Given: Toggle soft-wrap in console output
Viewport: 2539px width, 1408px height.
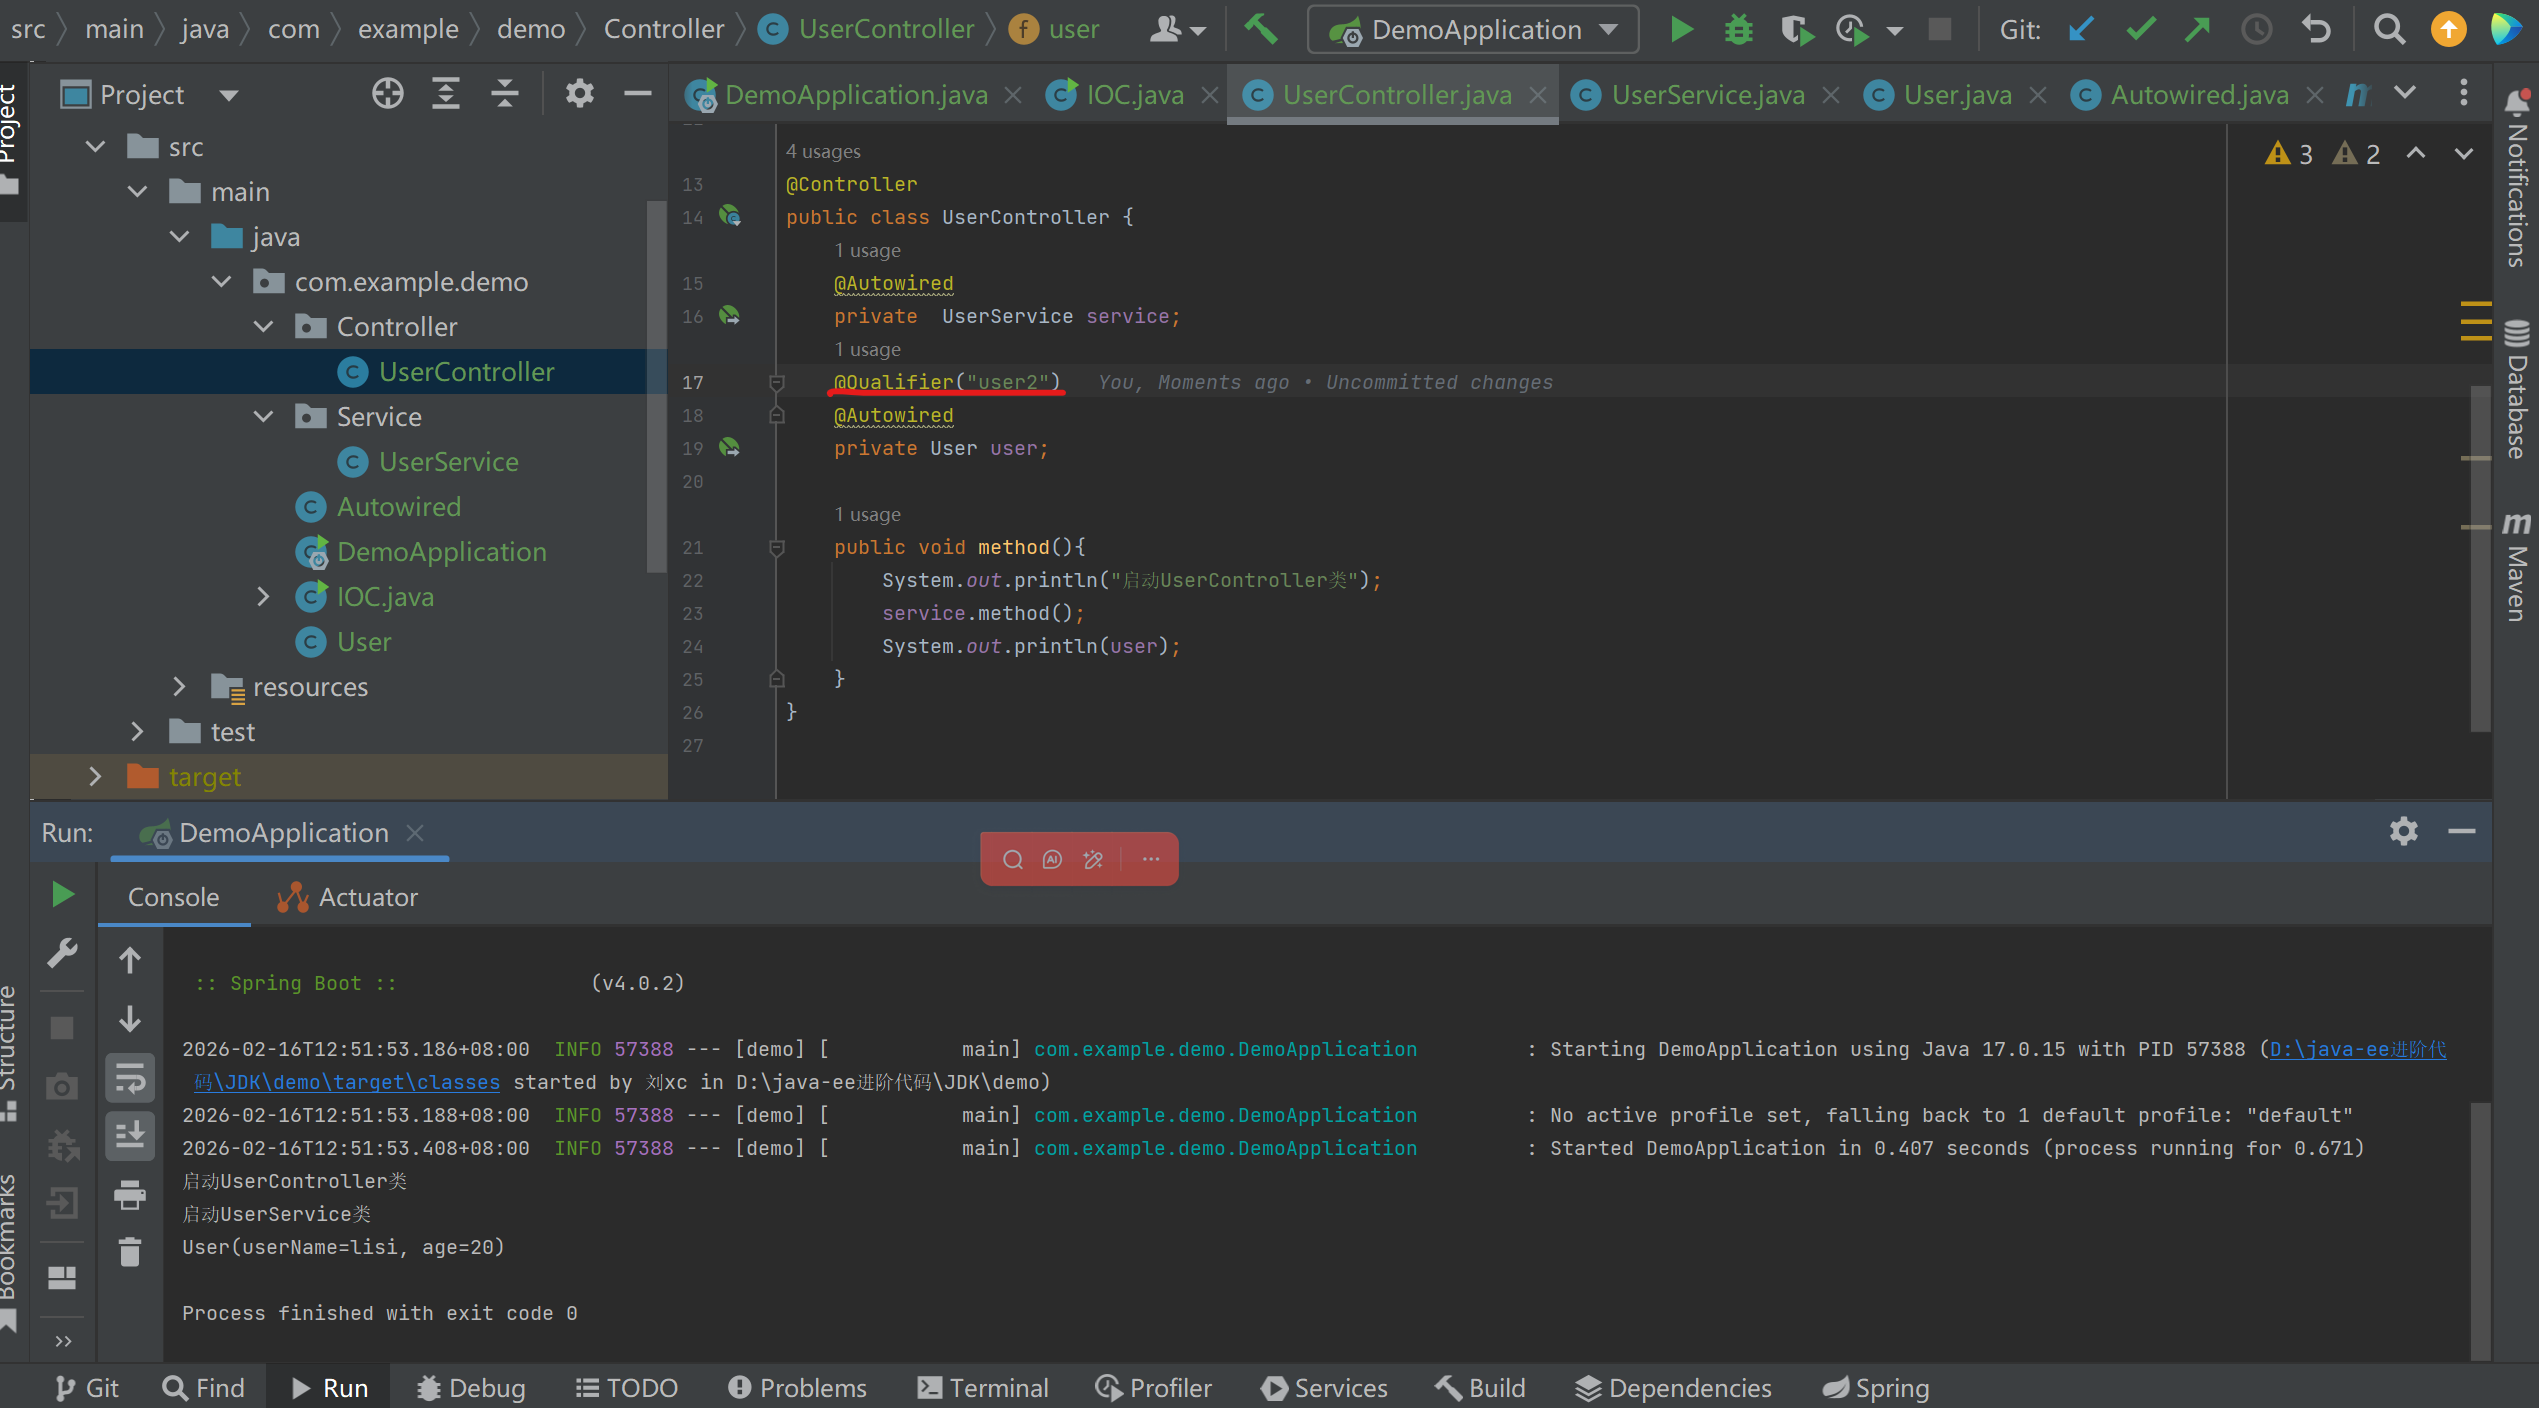Looking at the screenshot, I should point(130,1077).
